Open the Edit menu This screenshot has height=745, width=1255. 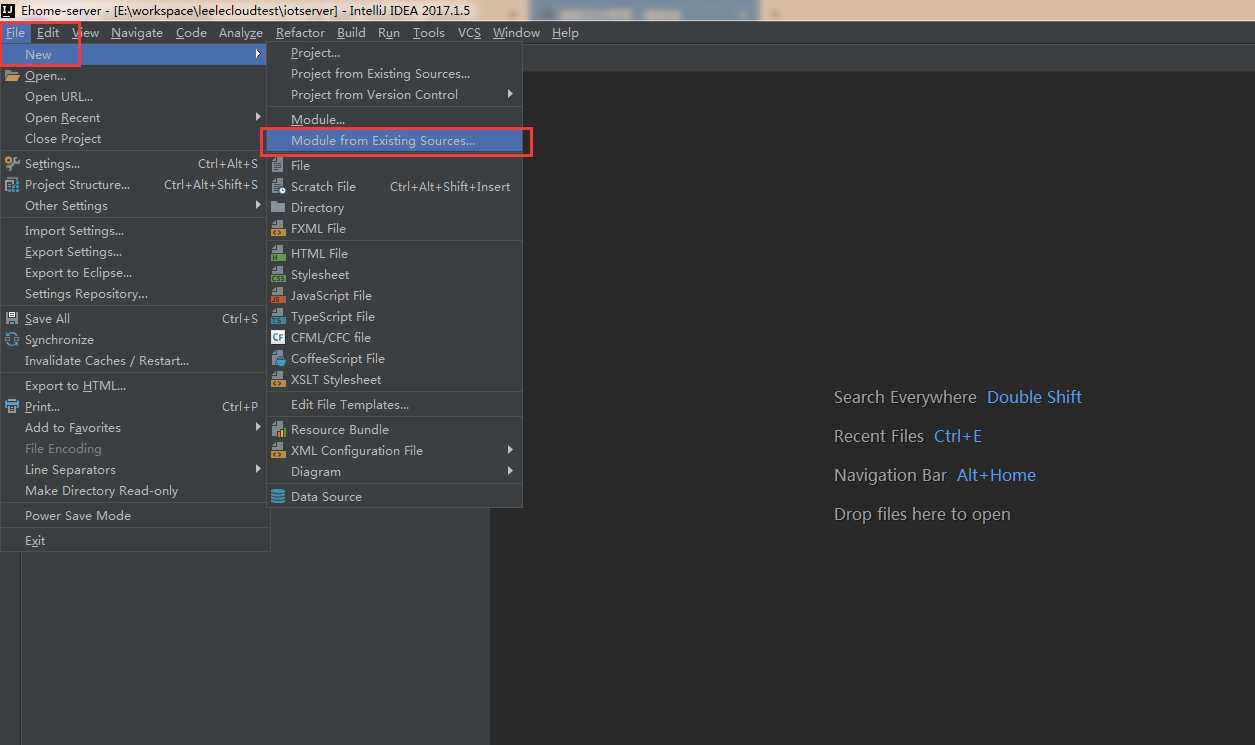(x=48, y=32)
